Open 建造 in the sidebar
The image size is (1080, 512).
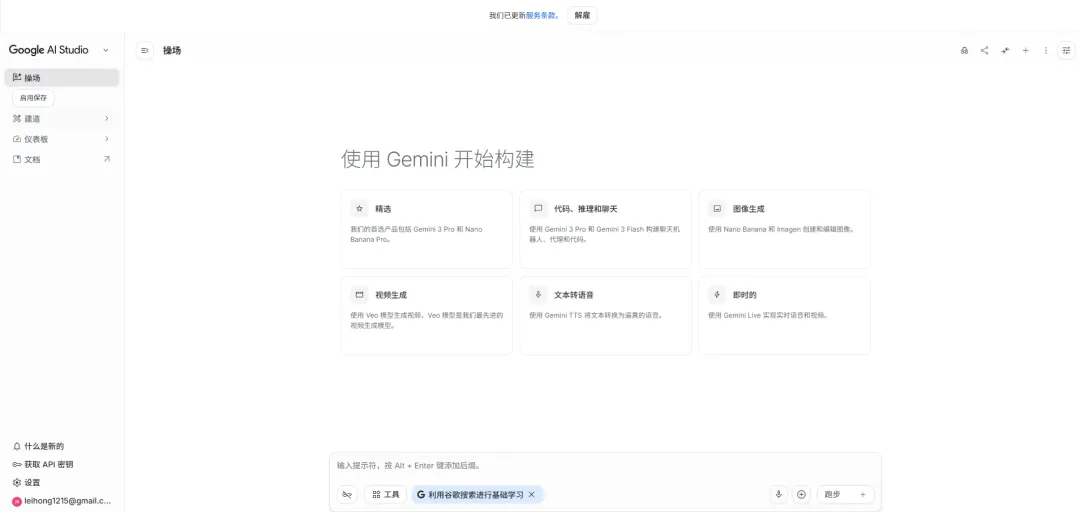[x=62, y=119]
